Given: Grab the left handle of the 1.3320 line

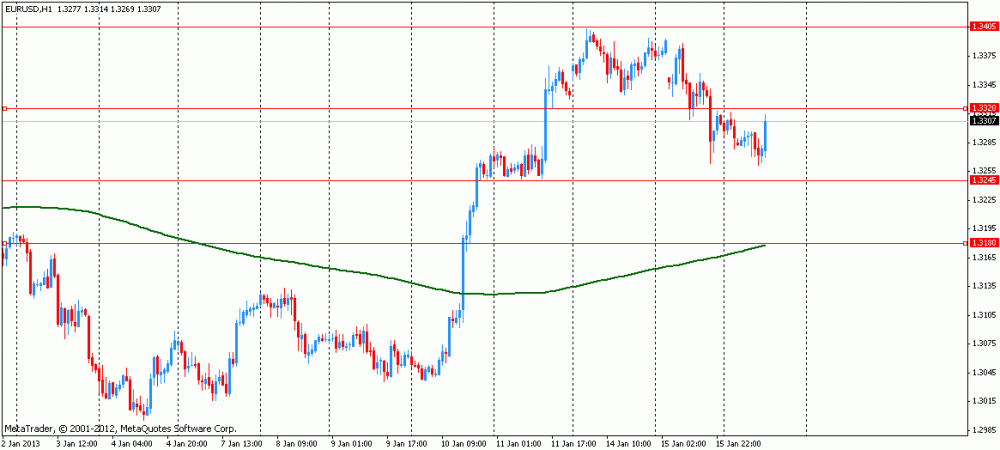Looking at the screenshot, I should pyautogui.click(x=4, y=108).
